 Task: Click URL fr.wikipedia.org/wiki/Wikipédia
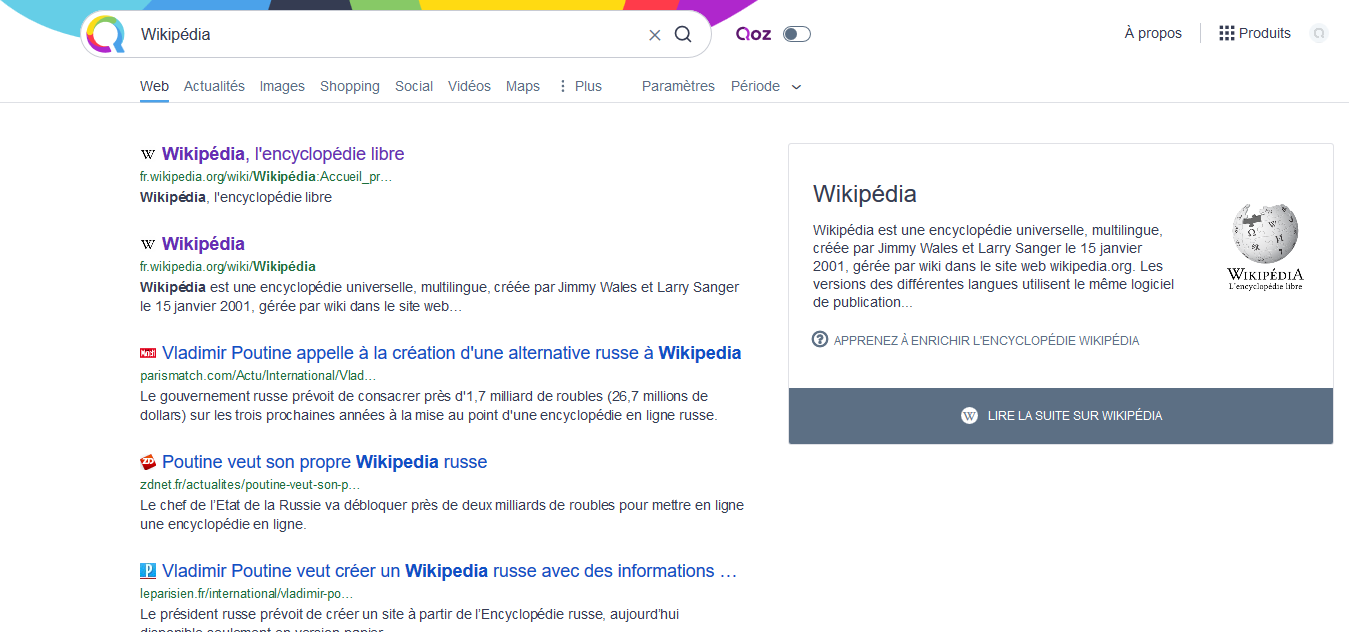click(x=228, y=267)
